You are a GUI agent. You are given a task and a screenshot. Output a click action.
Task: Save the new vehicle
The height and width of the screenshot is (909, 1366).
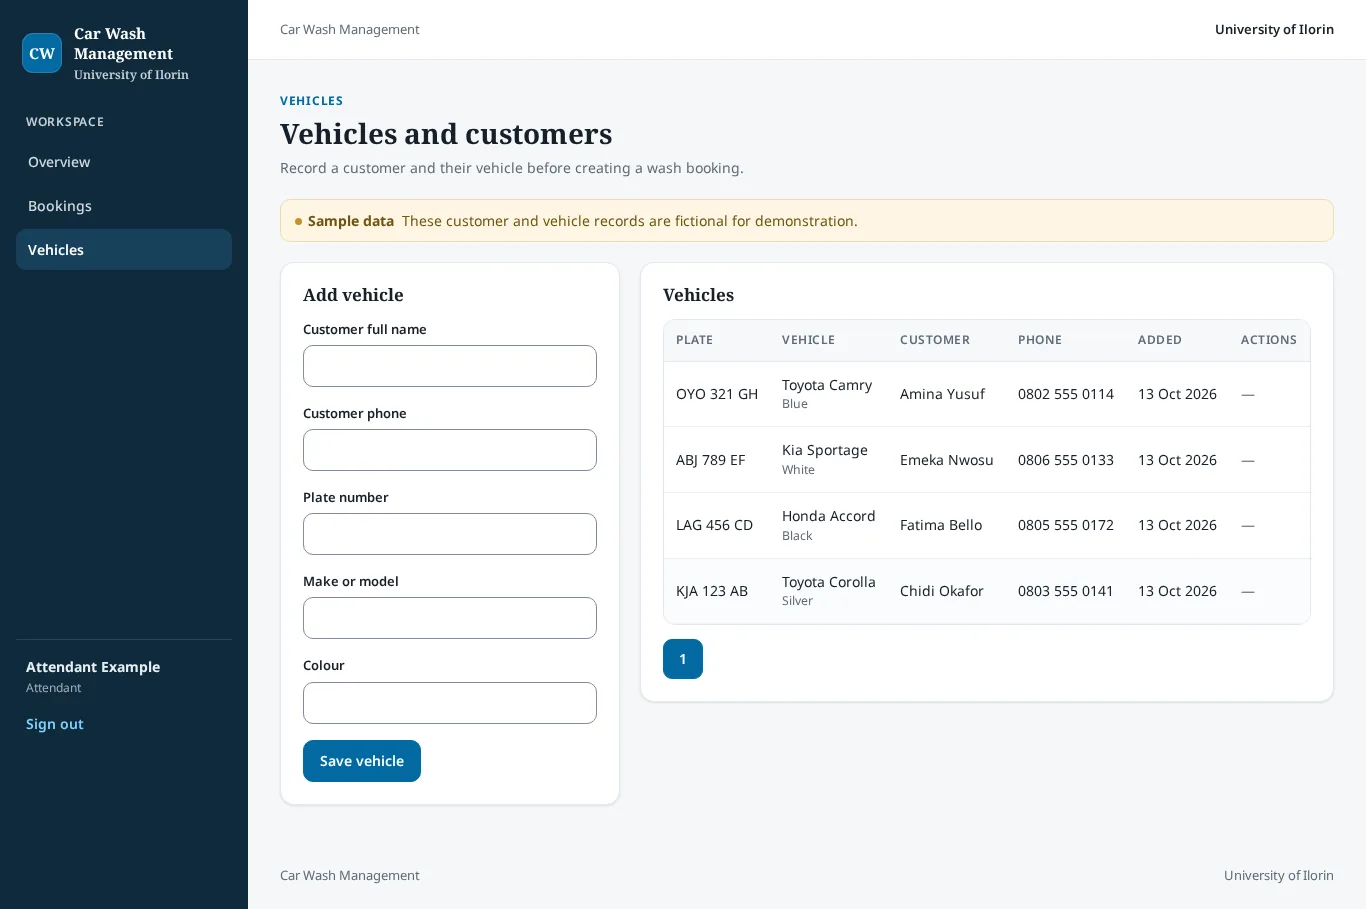click(x=362, y=761)
